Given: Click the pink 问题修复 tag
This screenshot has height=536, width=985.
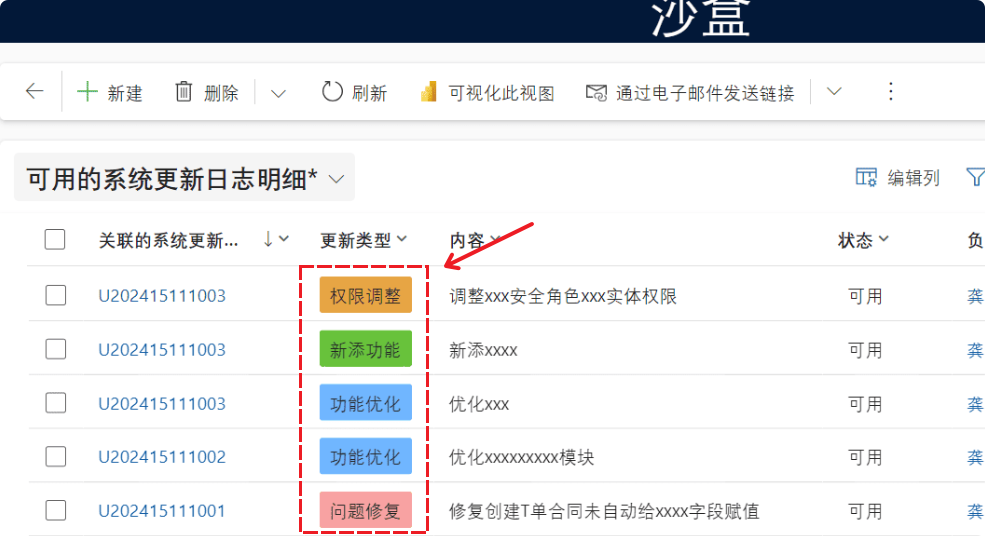Looking at the screenshot, I should [x=366, y=510].
